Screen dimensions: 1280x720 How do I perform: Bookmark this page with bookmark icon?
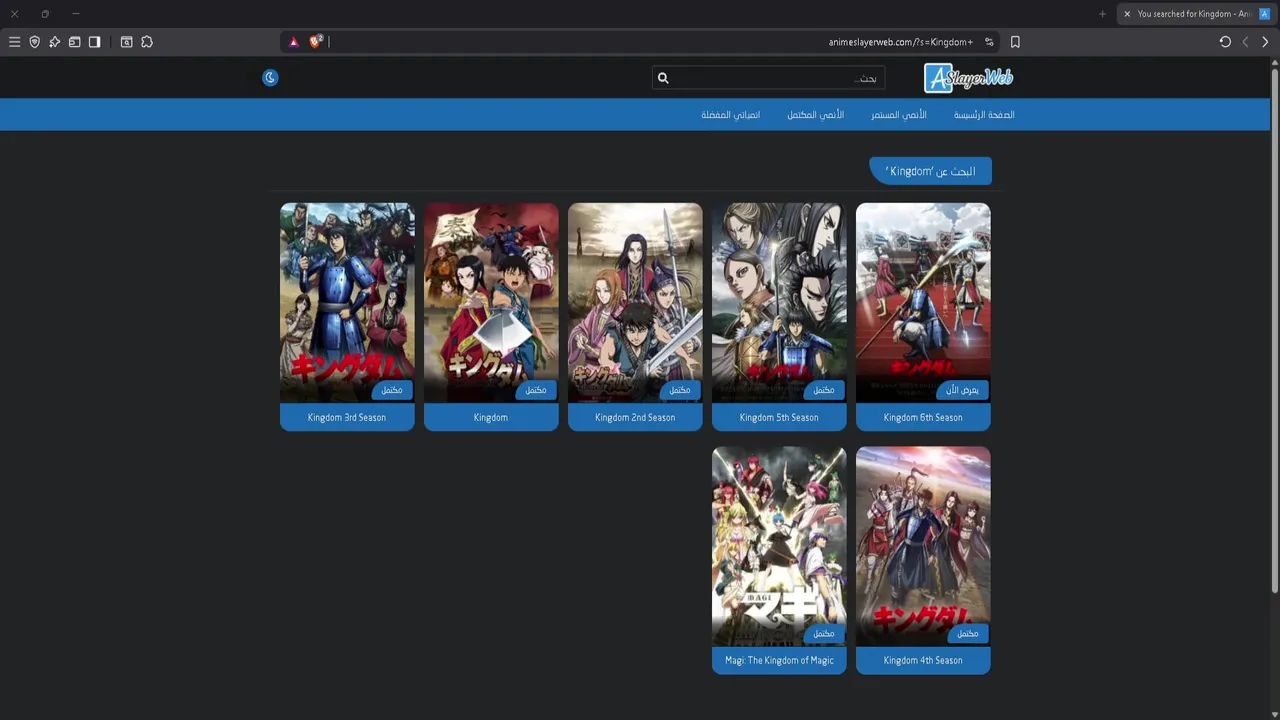pos(1015,42)
